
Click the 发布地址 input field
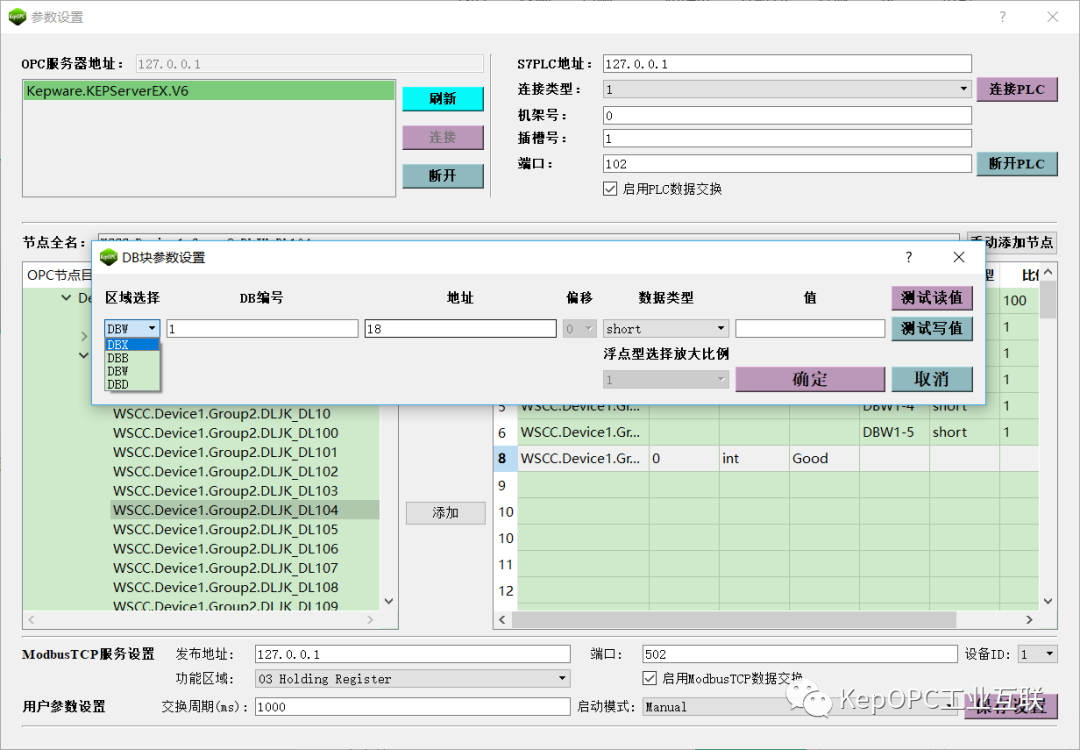click(413, 654)
